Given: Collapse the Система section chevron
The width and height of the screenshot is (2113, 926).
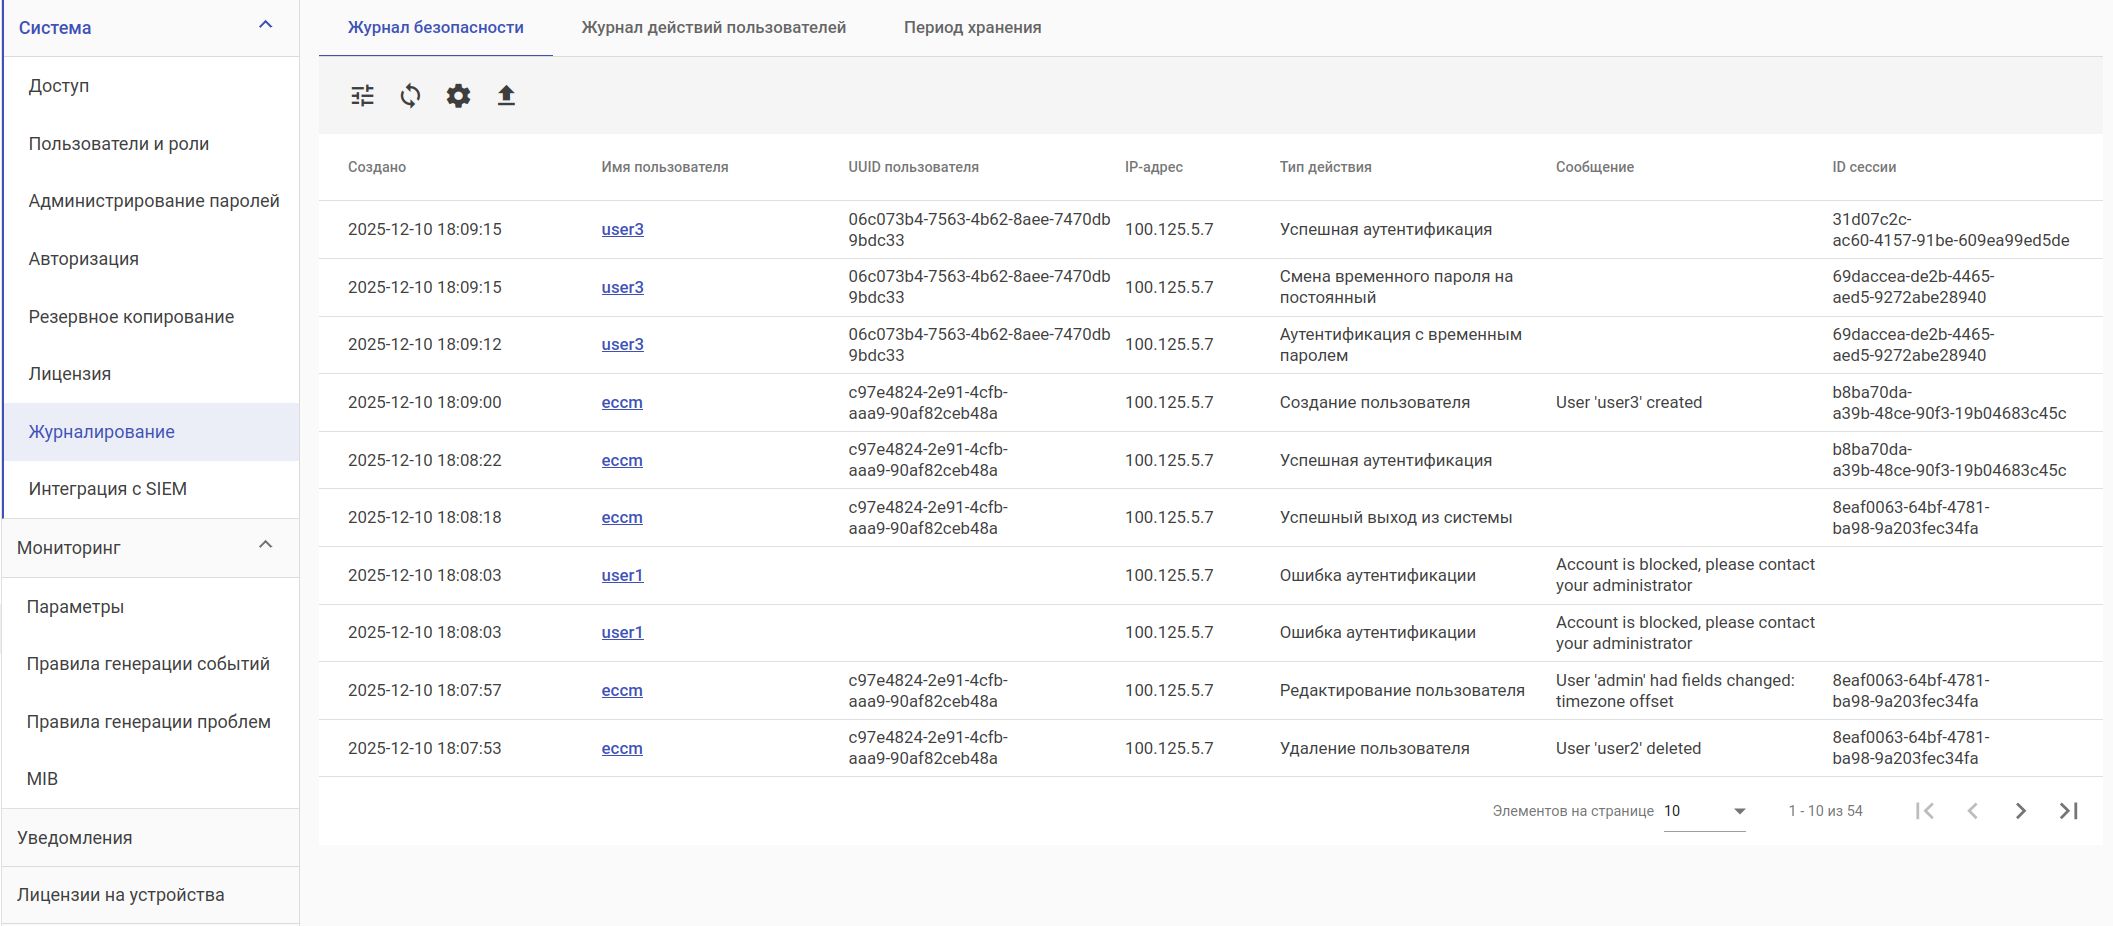Looking at the screenshot, I should pos(265,25).
